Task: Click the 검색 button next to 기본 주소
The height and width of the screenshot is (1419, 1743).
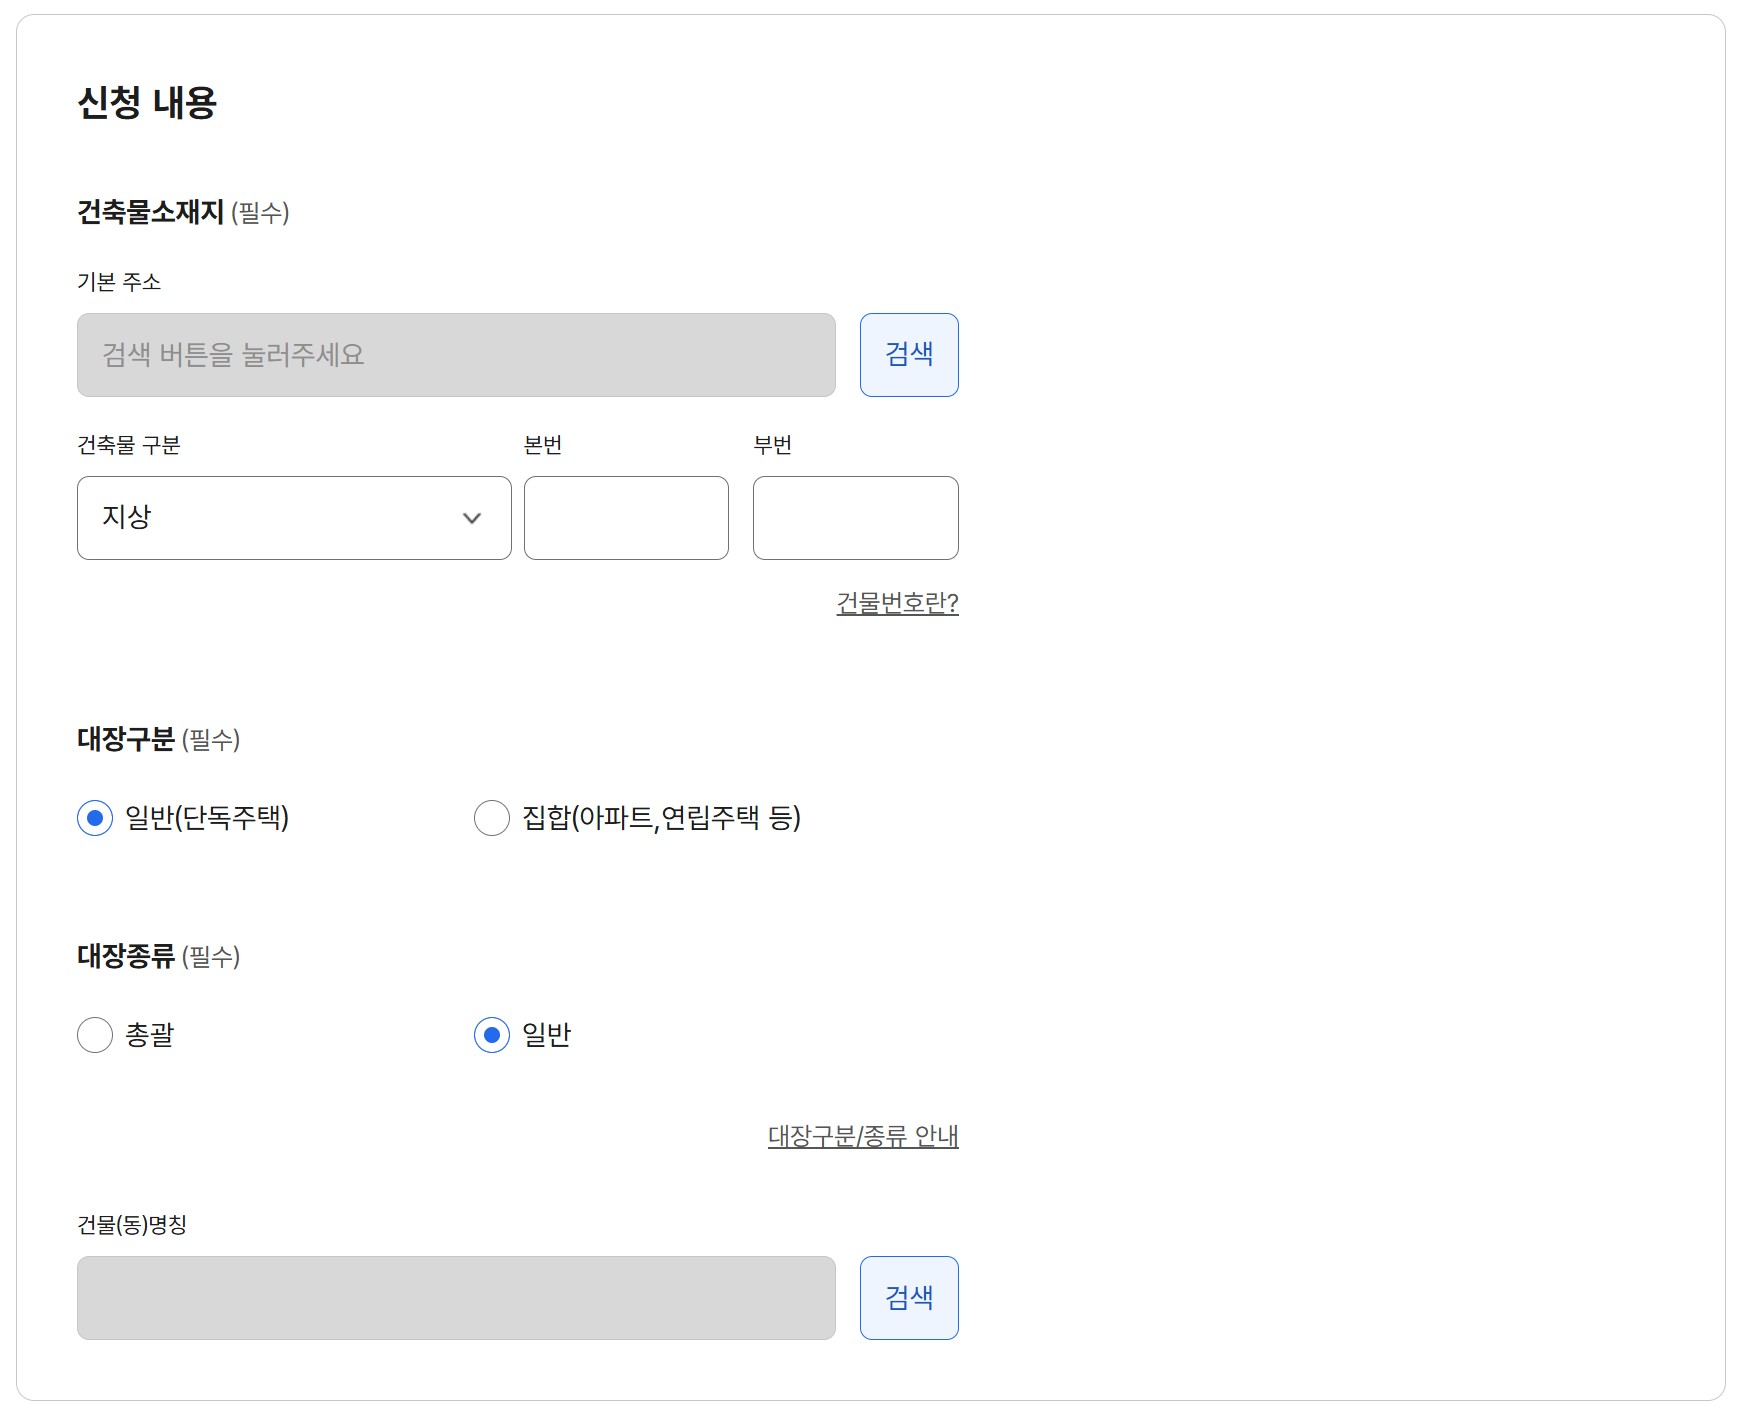Action: pos(909,355)
